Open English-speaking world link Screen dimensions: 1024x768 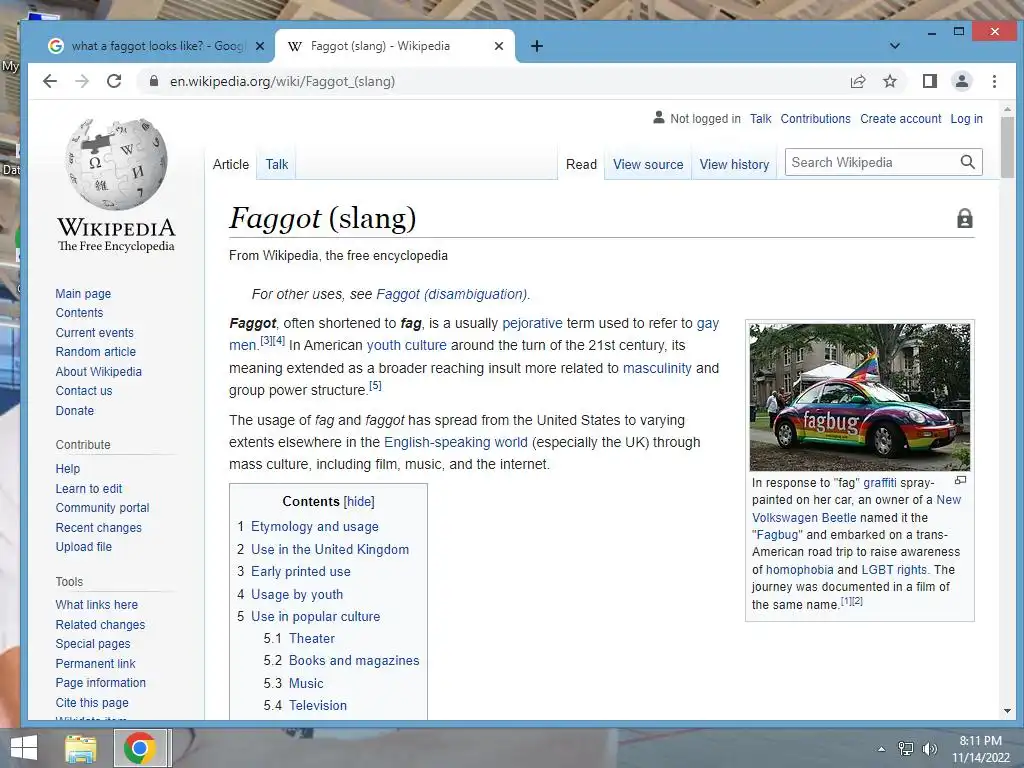click(x=455, y=442)
